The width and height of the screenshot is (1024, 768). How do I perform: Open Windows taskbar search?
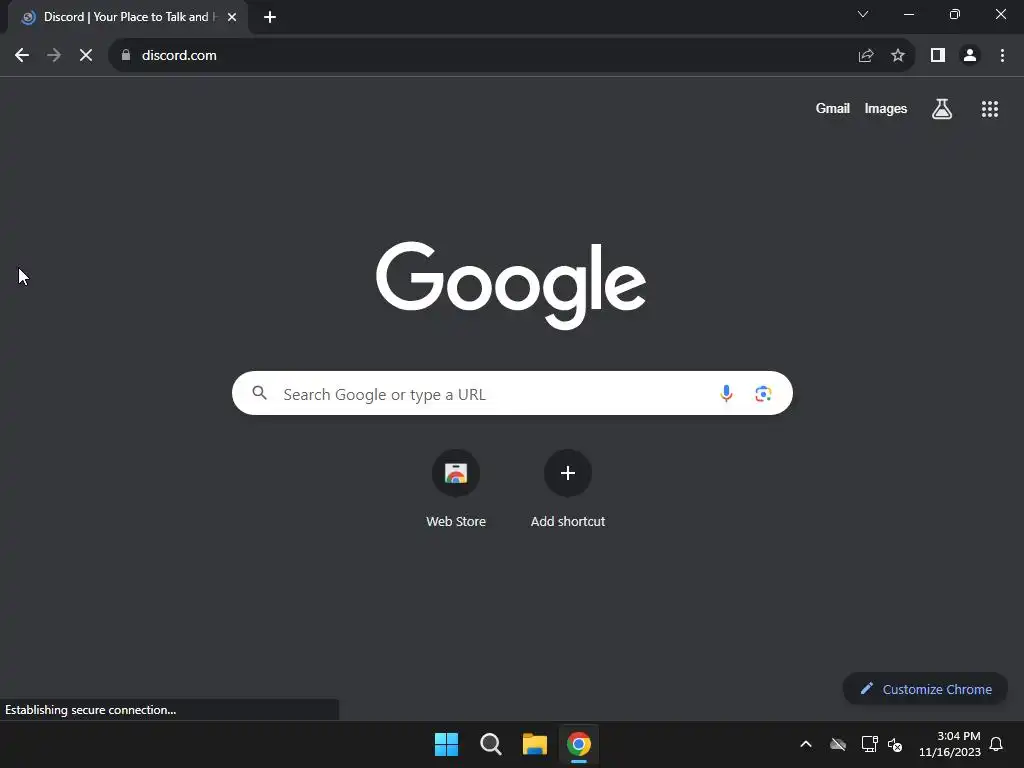click(x=490, y=744)
